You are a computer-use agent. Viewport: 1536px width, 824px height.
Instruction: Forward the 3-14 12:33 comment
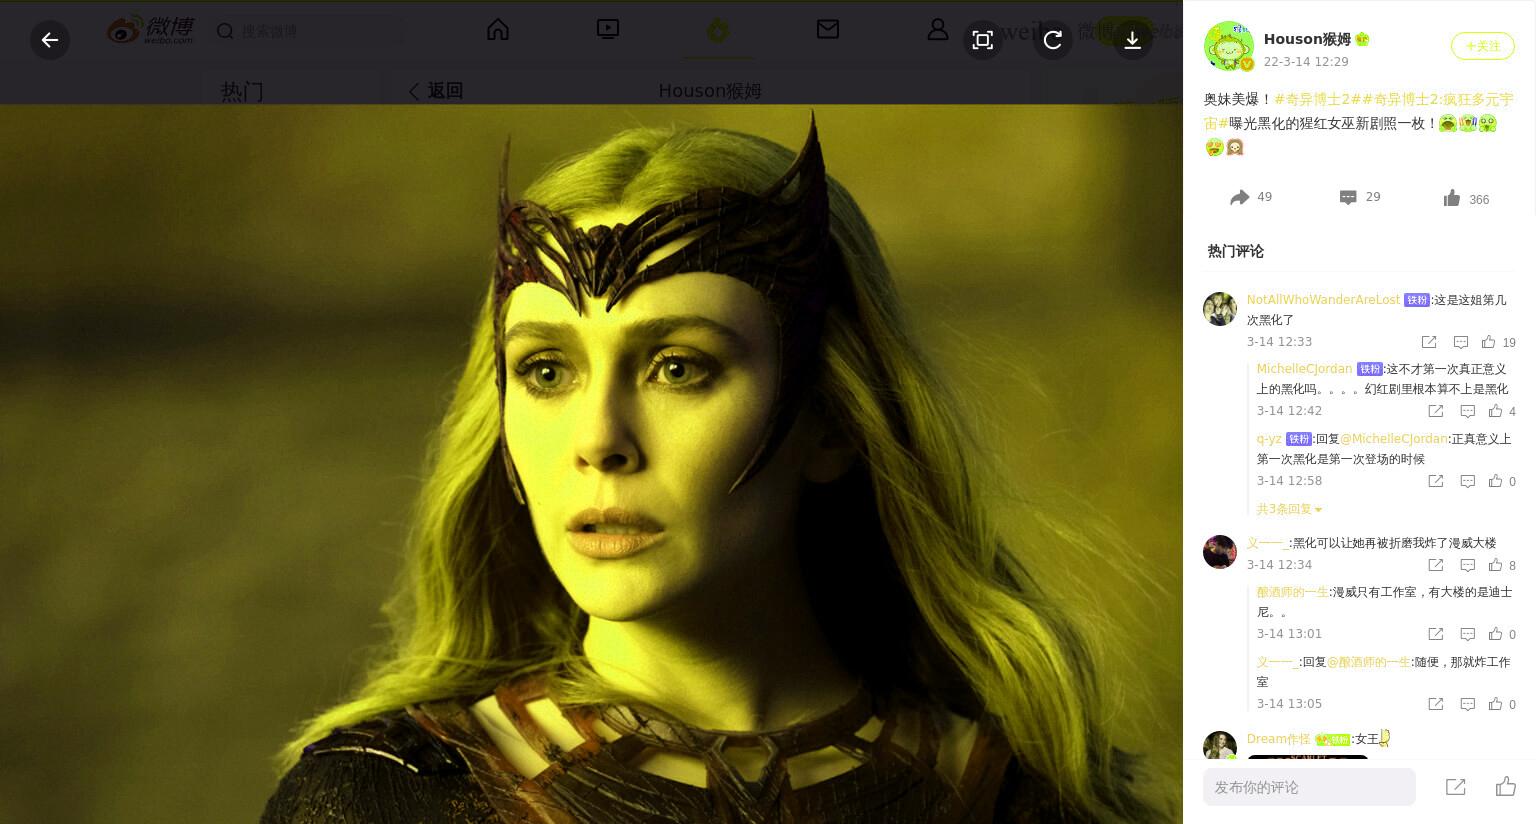point(1429,342)
